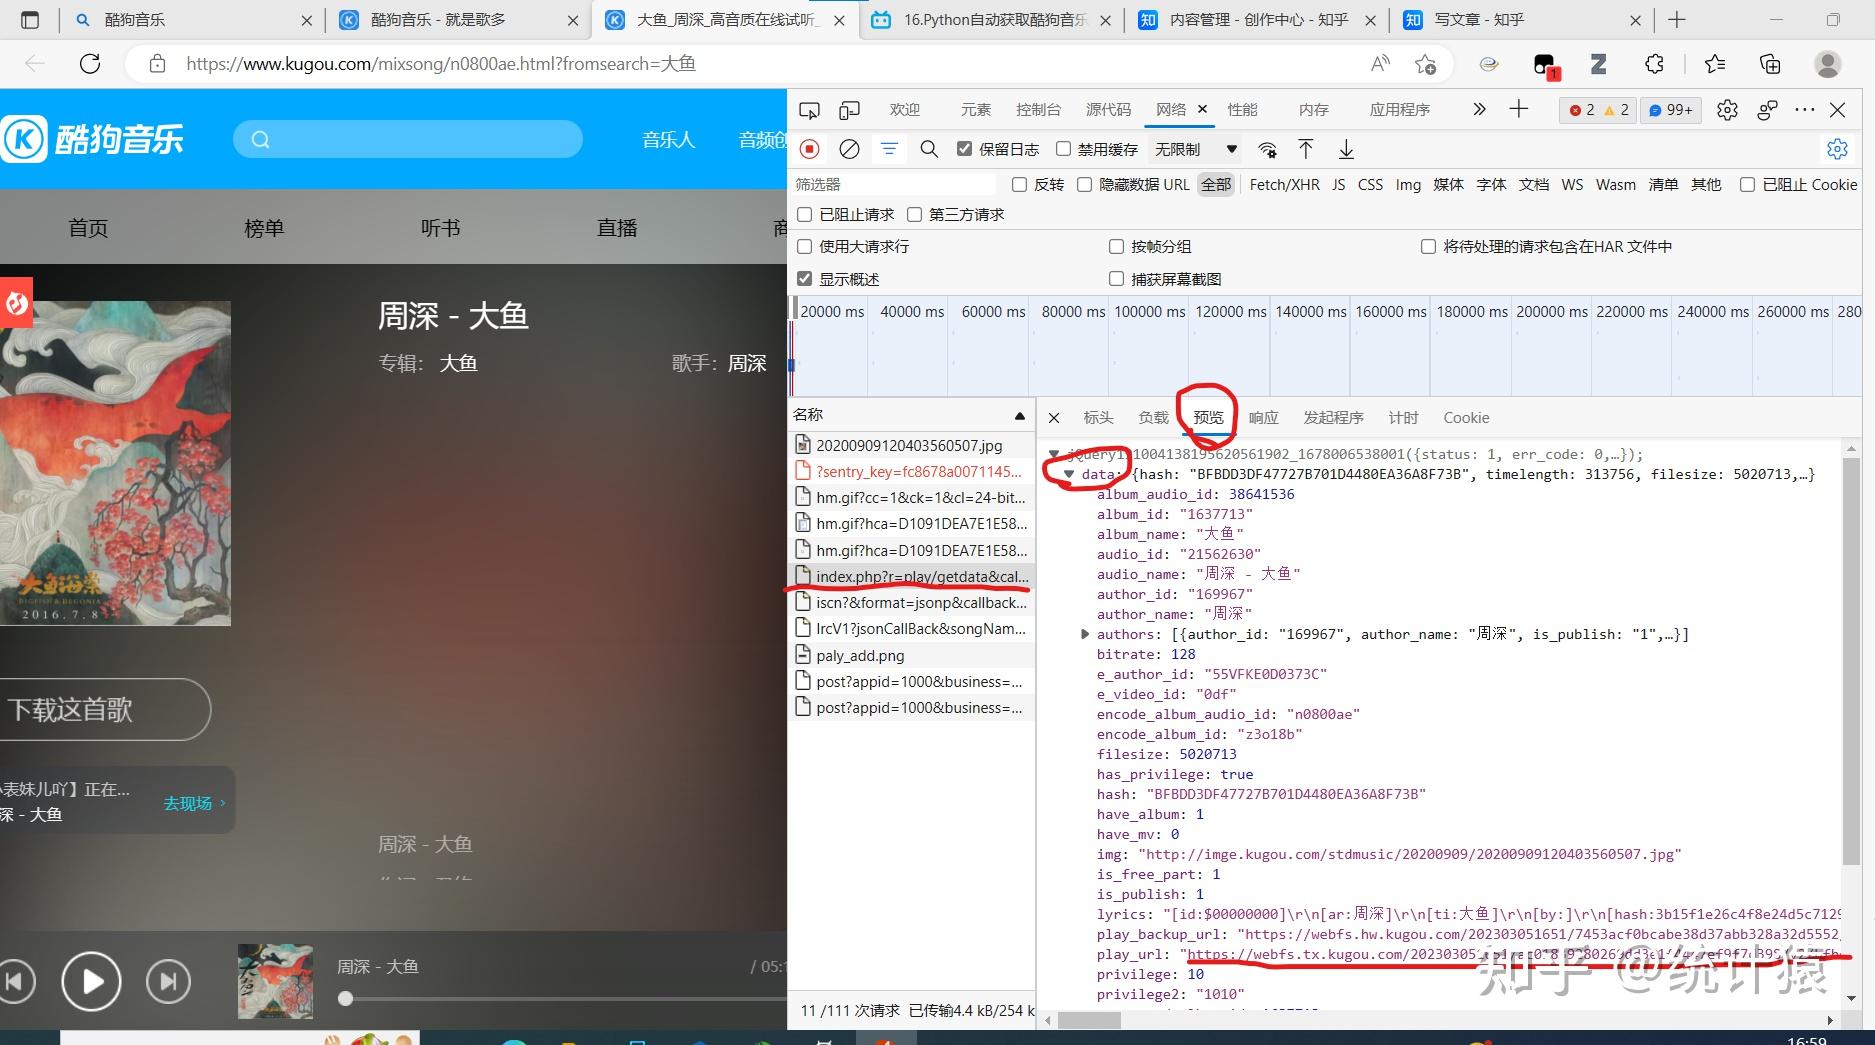Toggle 保留日志 checkbox
The width and height of the screenshot is (1875, 1045).
click(964, 149)
